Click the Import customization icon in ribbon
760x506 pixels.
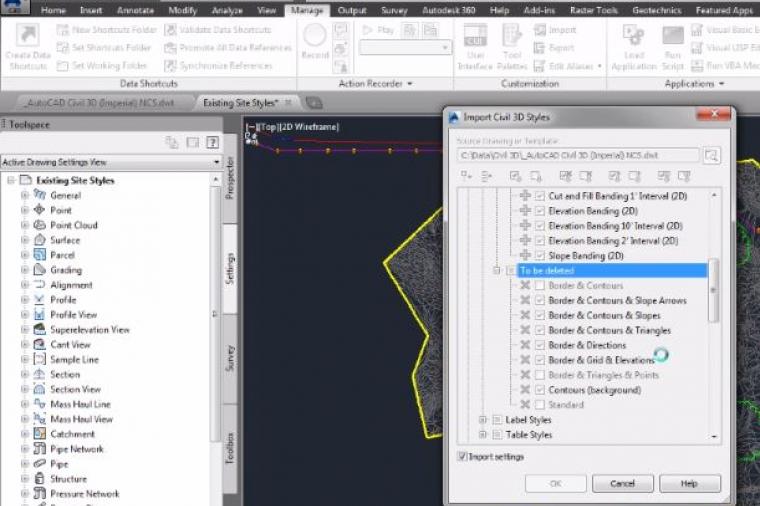pos(539,30)
